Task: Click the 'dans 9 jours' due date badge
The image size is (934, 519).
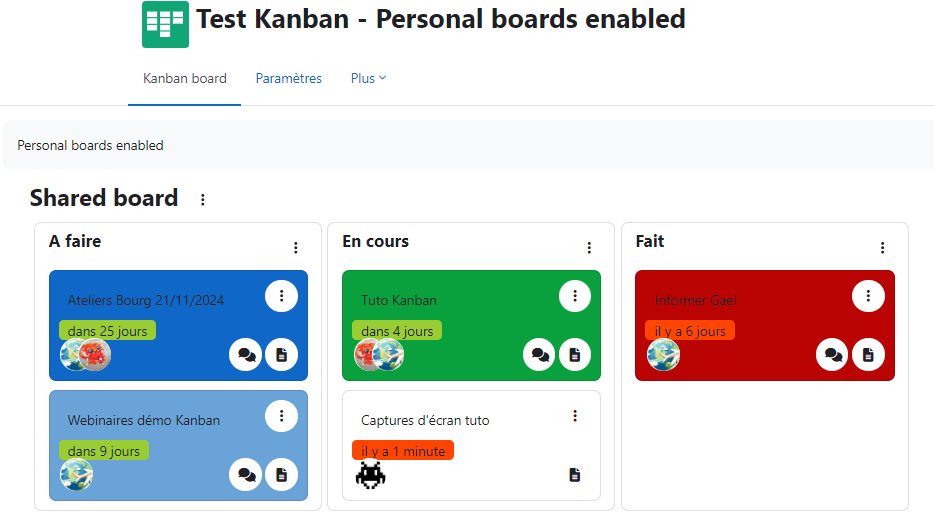Action: pos(104,451)
